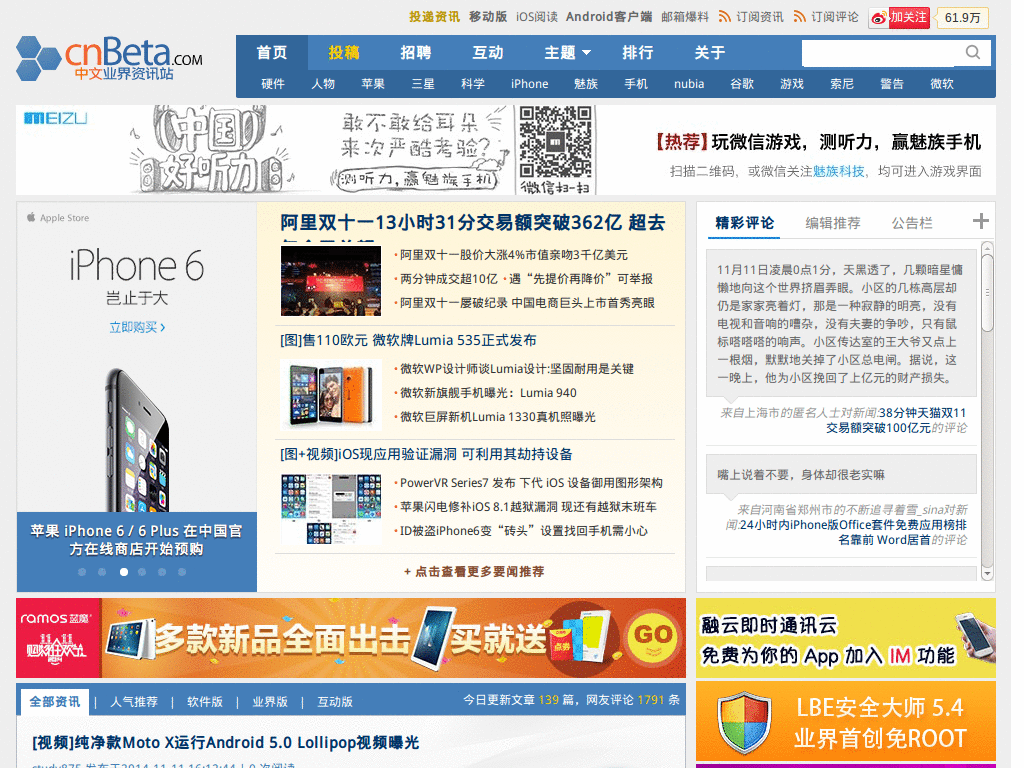Click the Alibaba event thumbnail
The width and height of the screenshot is (1024, 768).
click(330, 281)
